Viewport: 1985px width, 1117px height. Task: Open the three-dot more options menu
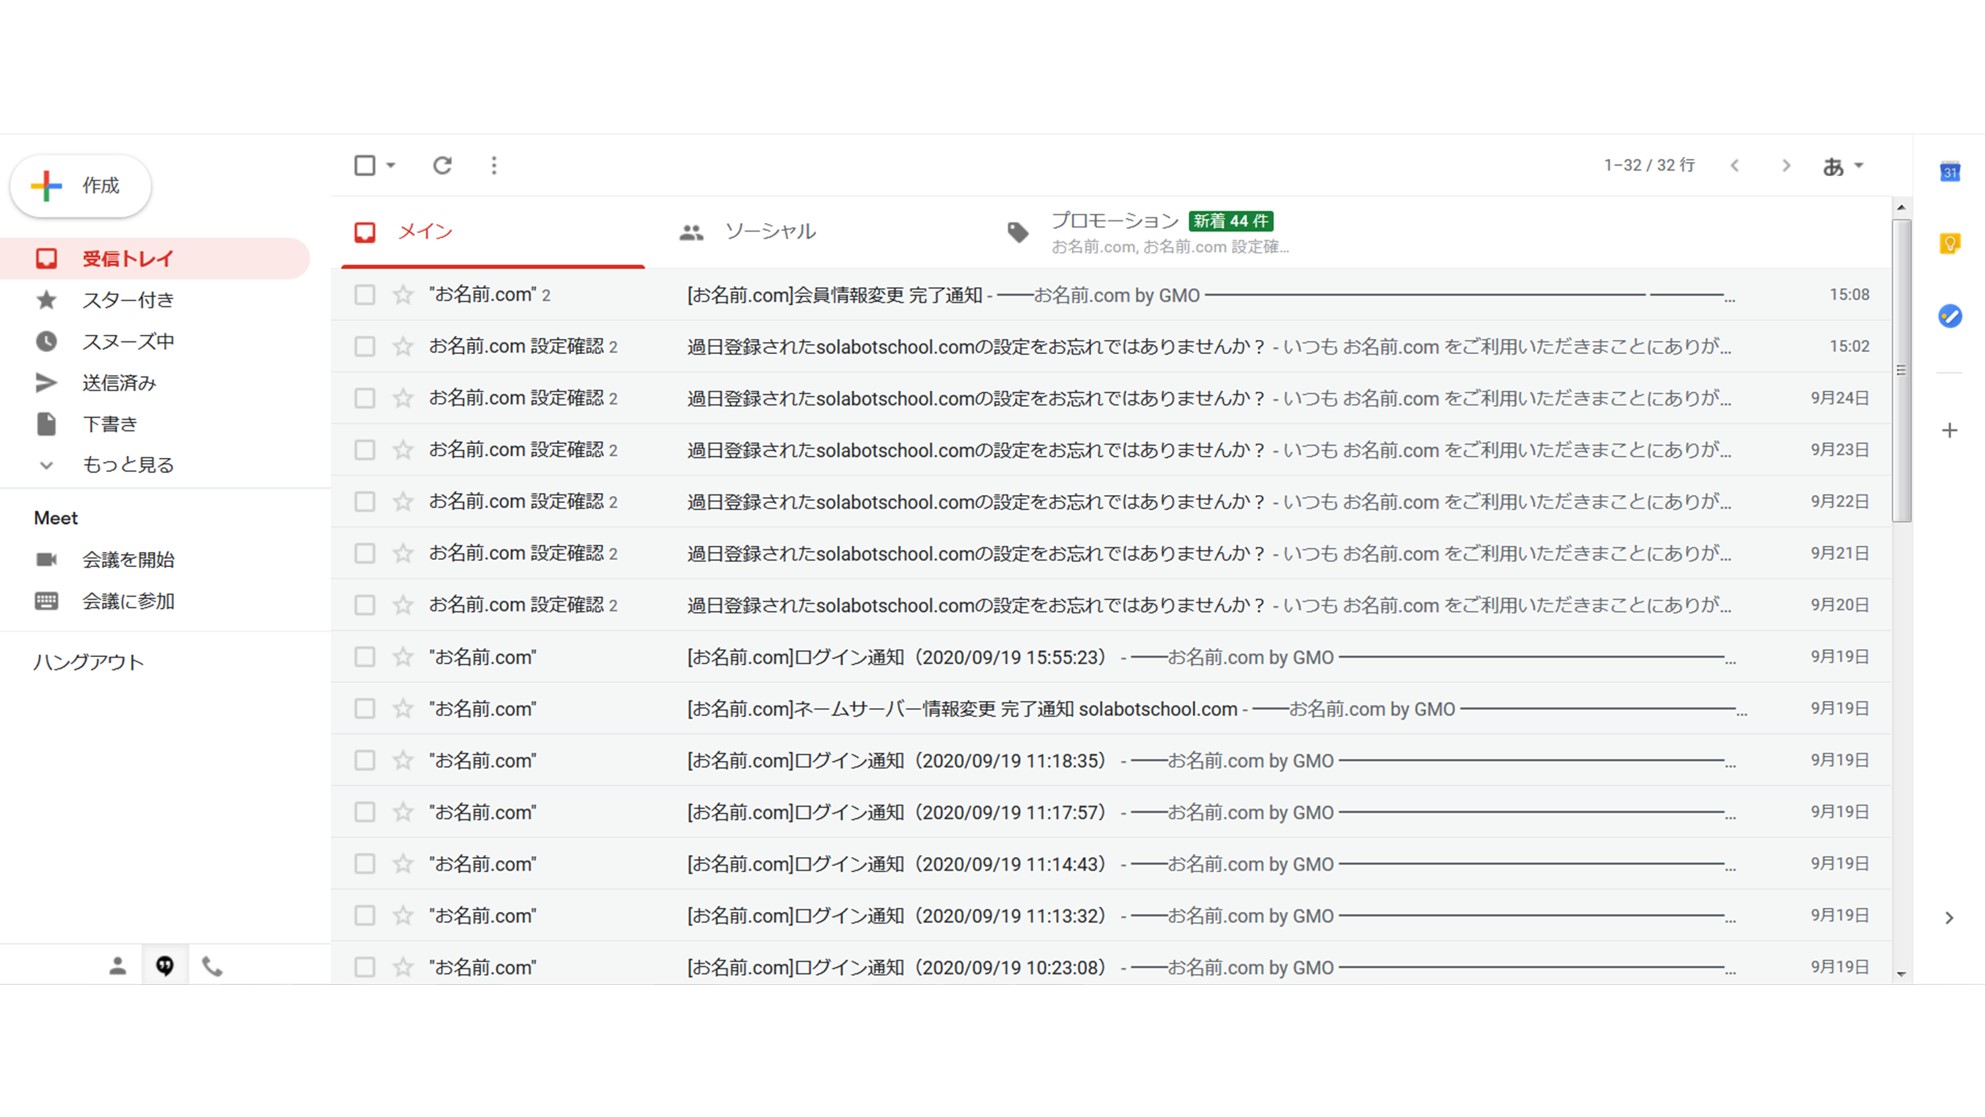[x=494, y=165]
